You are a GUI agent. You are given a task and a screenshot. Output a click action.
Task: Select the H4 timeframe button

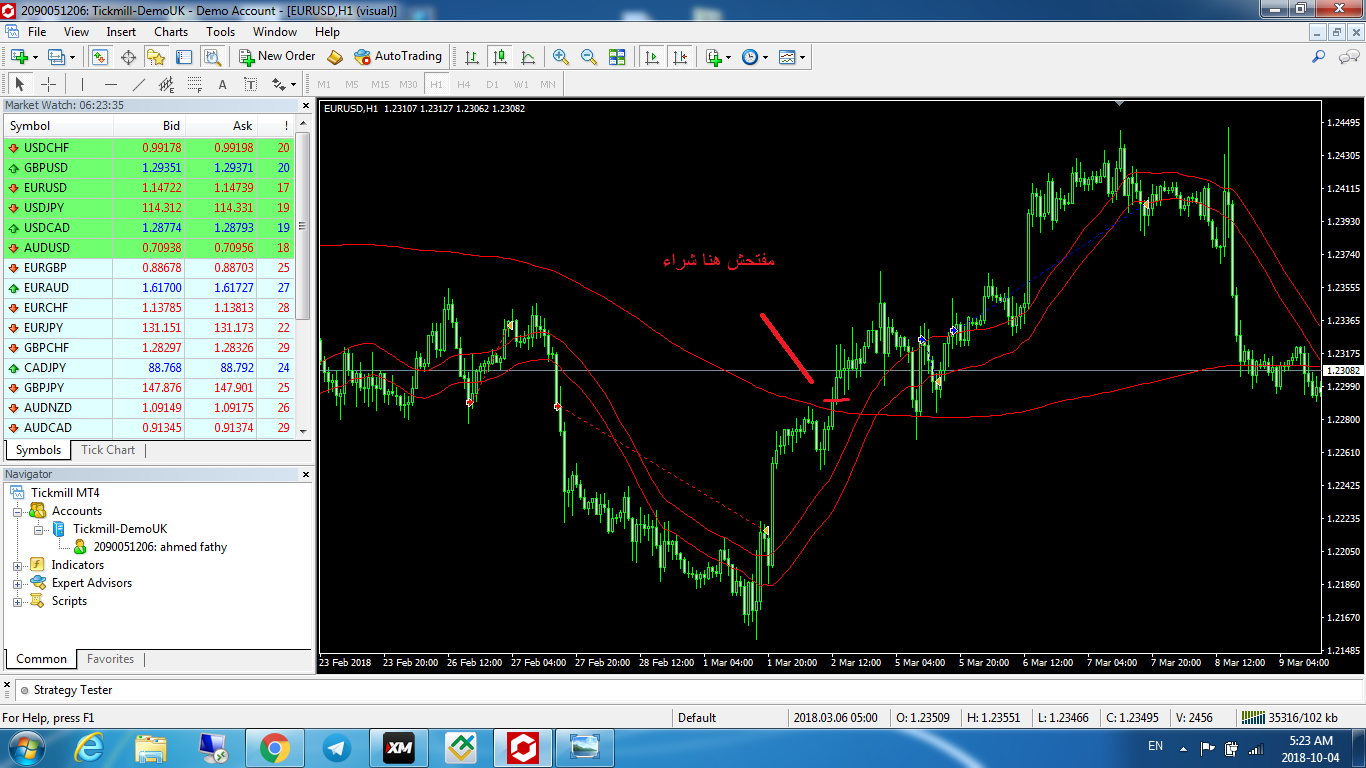(464, 84)
